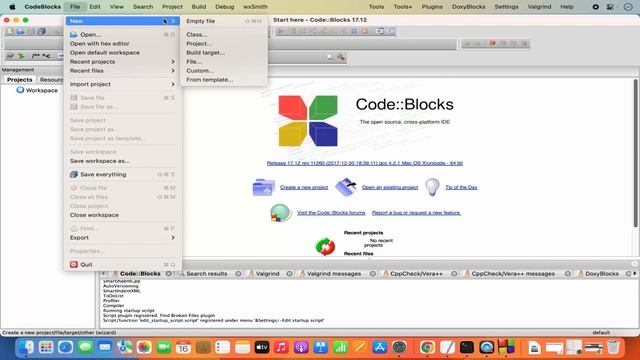The image size is (640, 360).
Task: Select Open default workspace
Action: point(122,53)
